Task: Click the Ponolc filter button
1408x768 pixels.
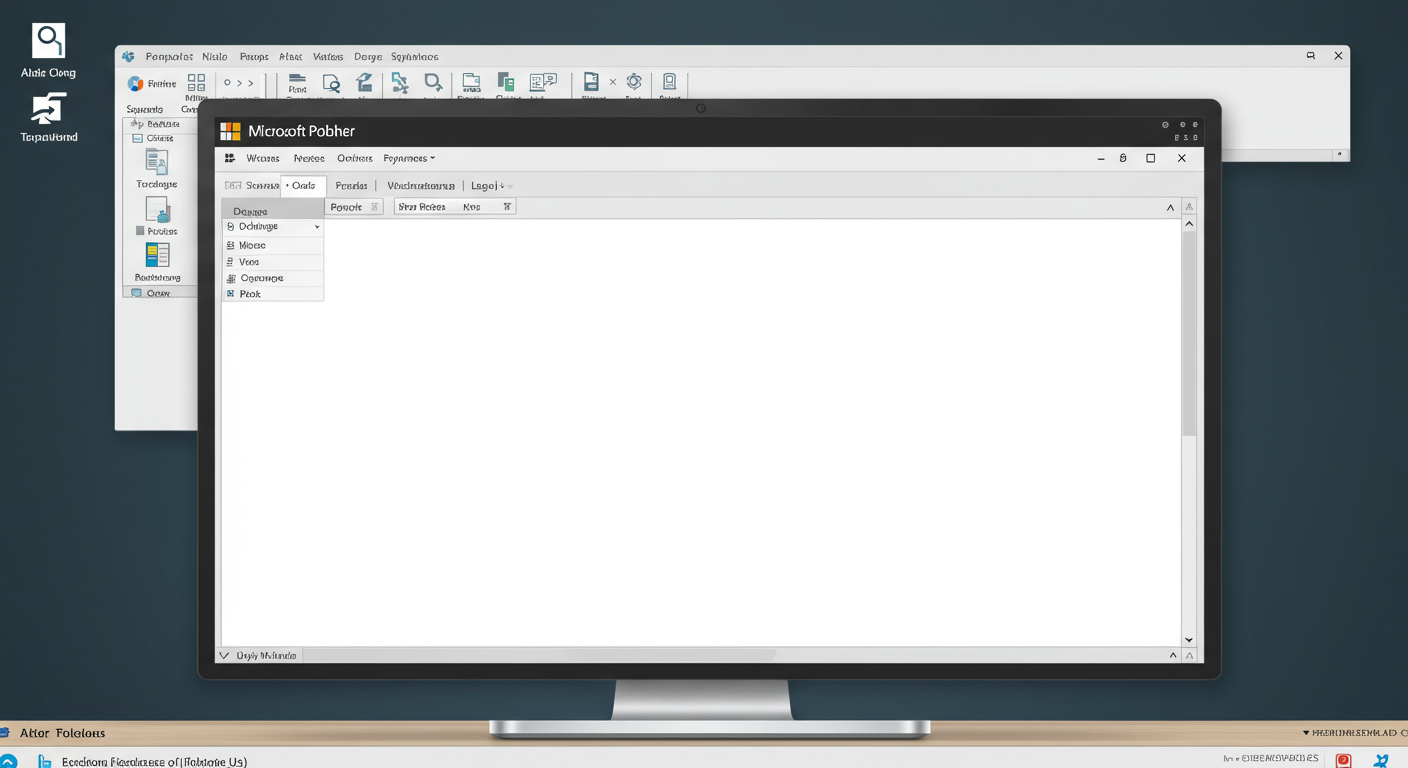Action: [x=354, y=207]
